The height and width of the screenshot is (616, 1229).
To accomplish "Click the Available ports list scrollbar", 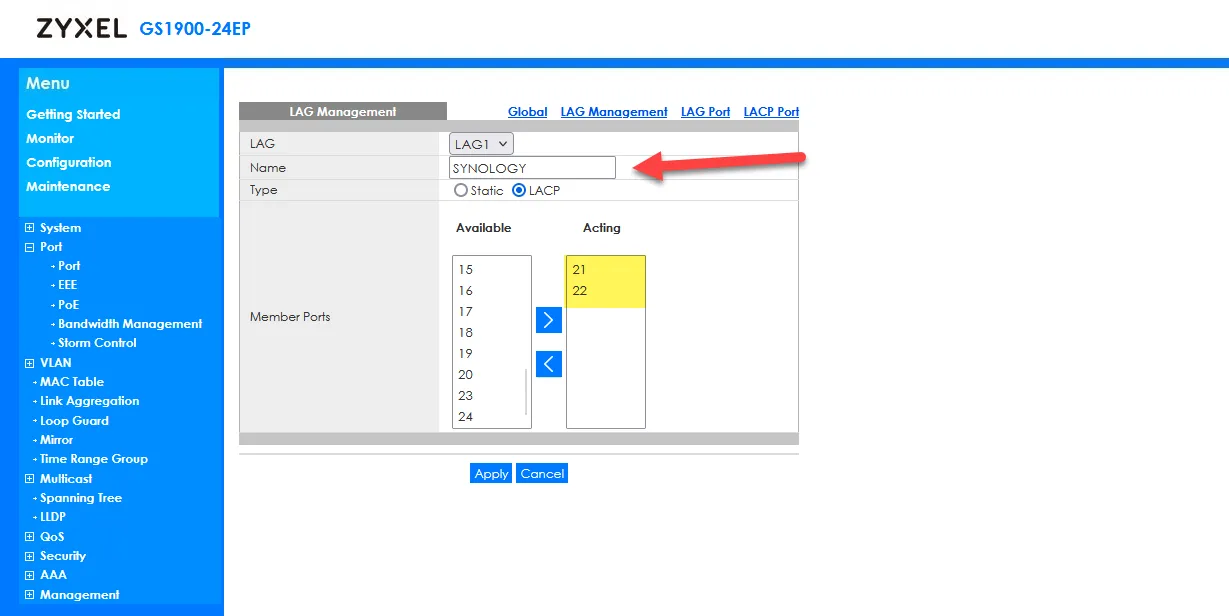I will click(526, 392).
